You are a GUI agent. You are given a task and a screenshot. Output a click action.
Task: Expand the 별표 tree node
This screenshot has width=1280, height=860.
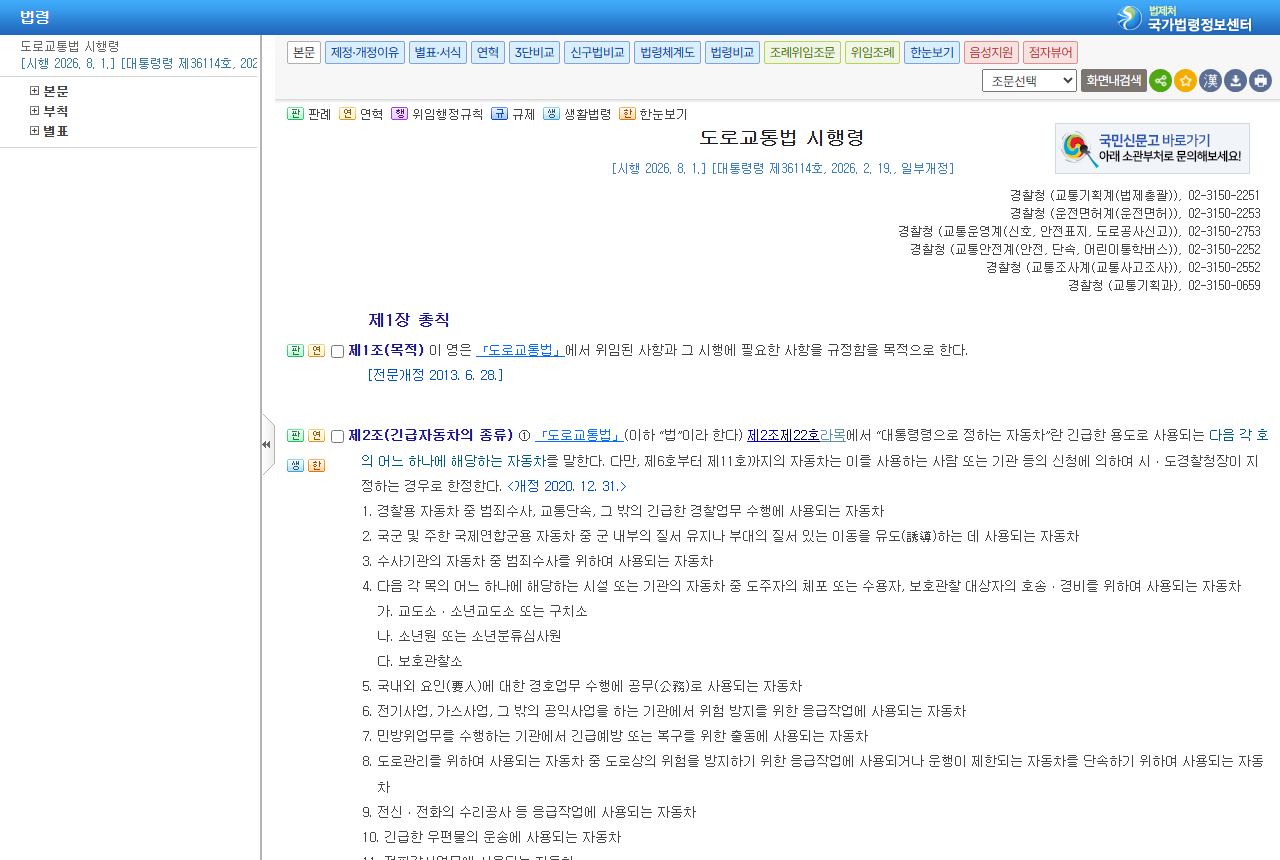(x=35, y=131)
